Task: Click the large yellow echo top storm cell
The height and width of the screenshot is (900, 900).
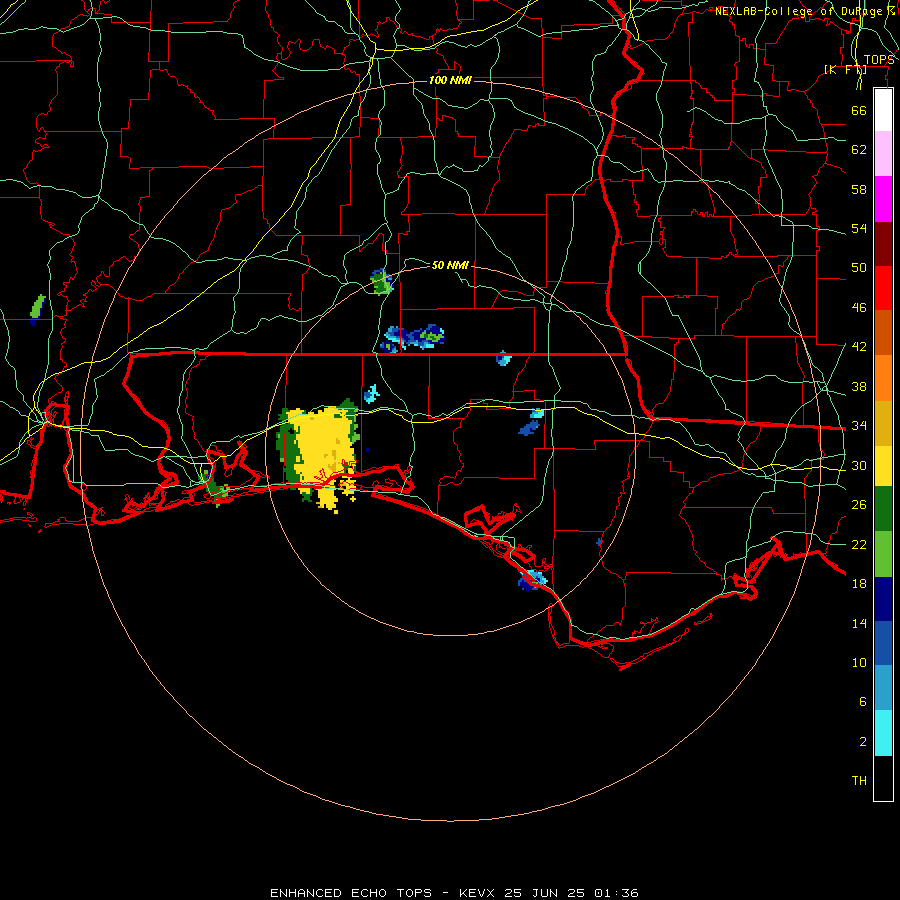Action: click(321, 451)
